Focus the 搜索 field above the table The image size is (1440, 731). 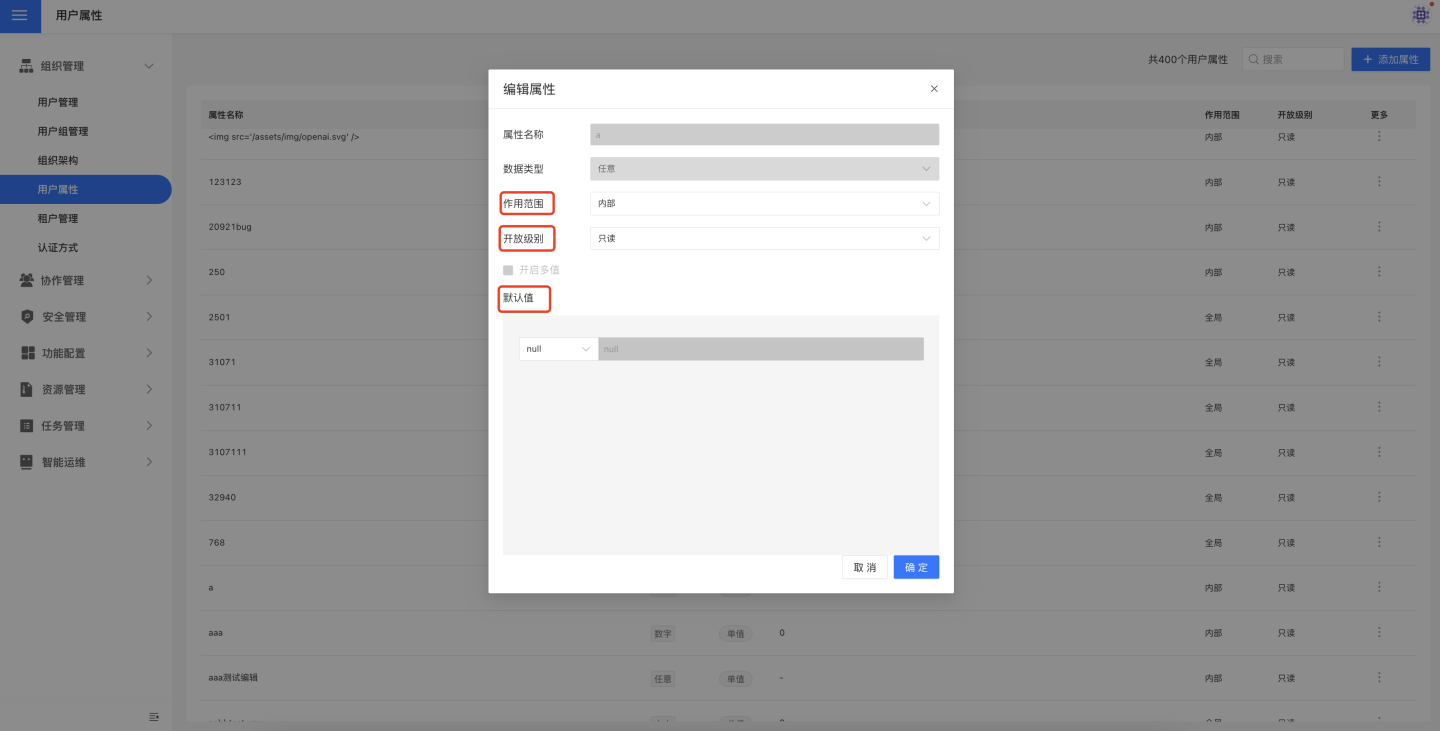coord(1293,59)
